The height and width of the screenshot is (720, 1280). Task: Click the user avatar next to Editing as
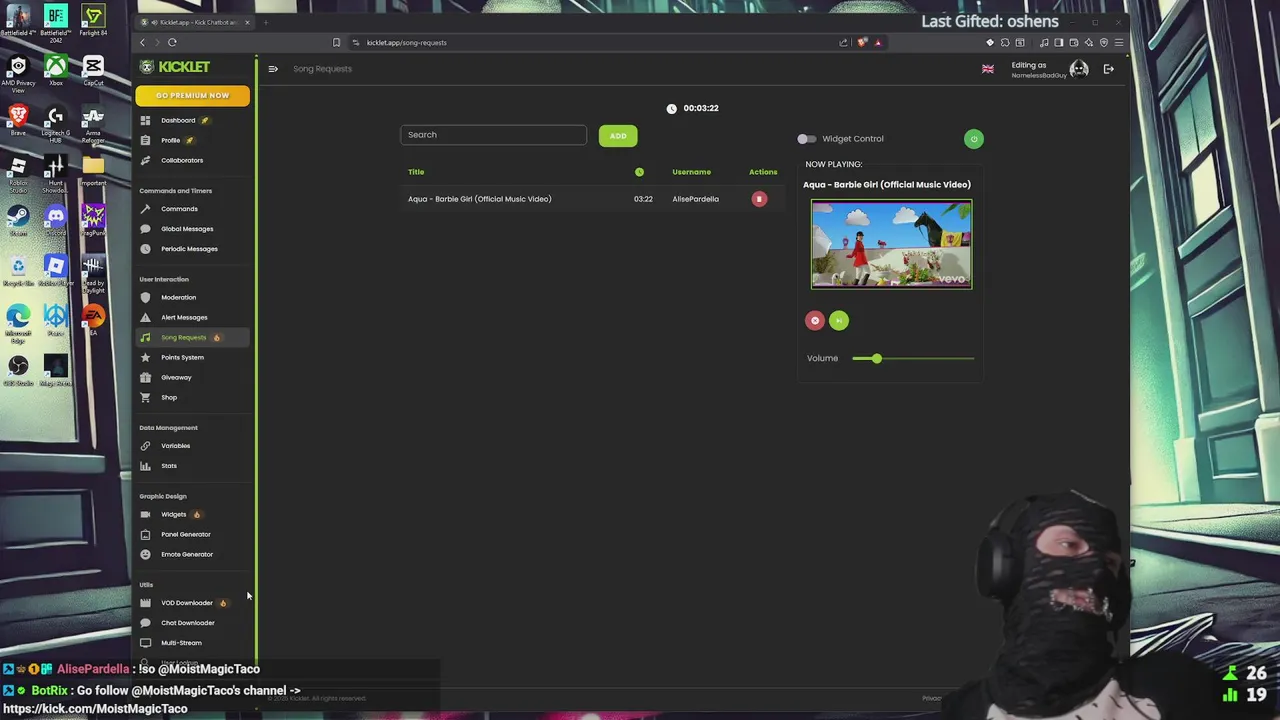click(x=1079, y=69)
